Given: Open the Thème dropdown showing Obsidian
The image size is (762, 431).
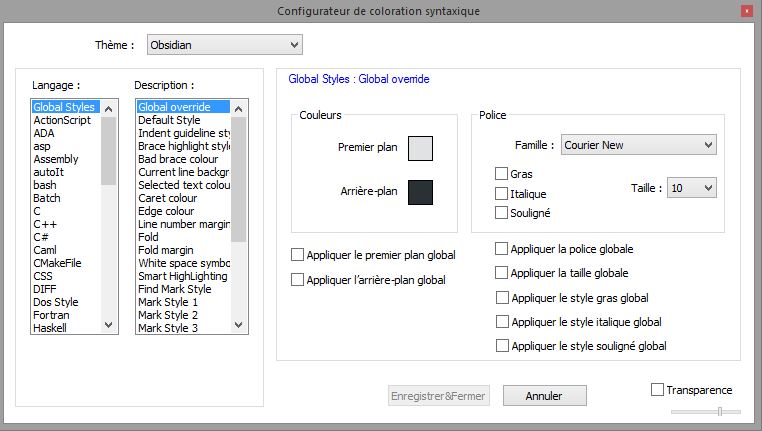Looking at the screenshot, I should coord(224,45).
